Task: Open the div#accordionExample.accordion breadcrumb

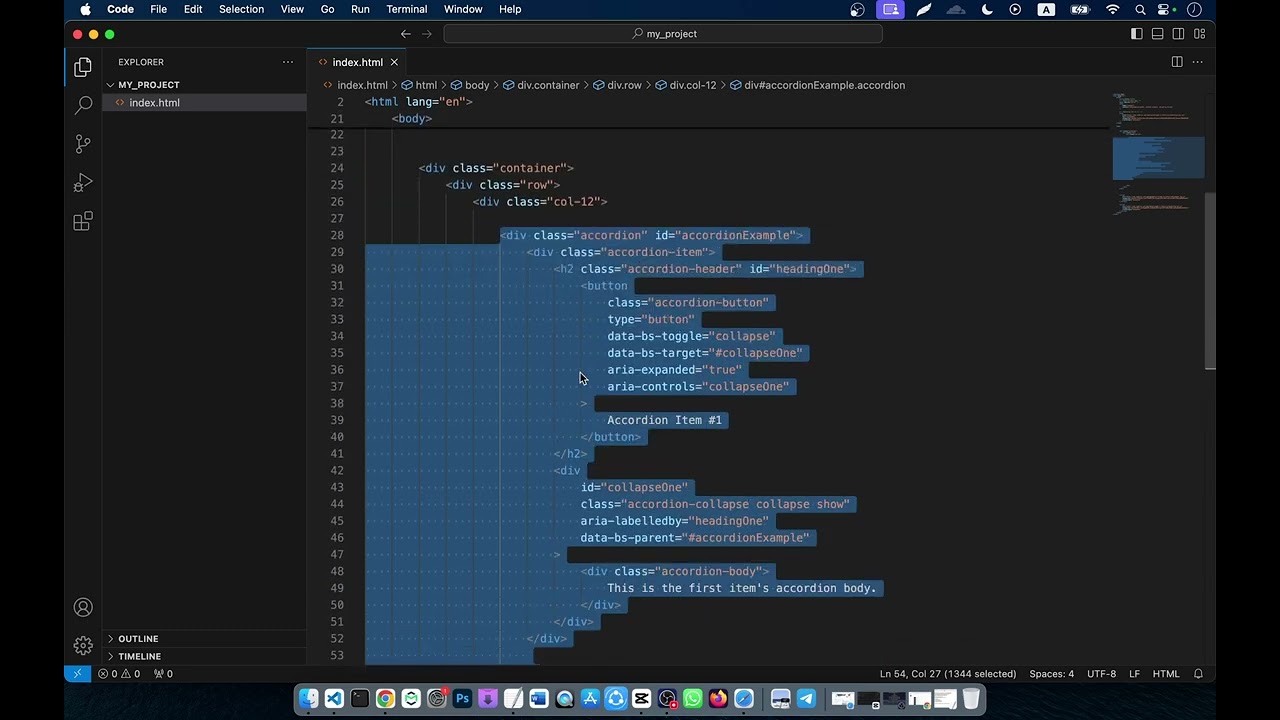Action: (x=824, y=85)
